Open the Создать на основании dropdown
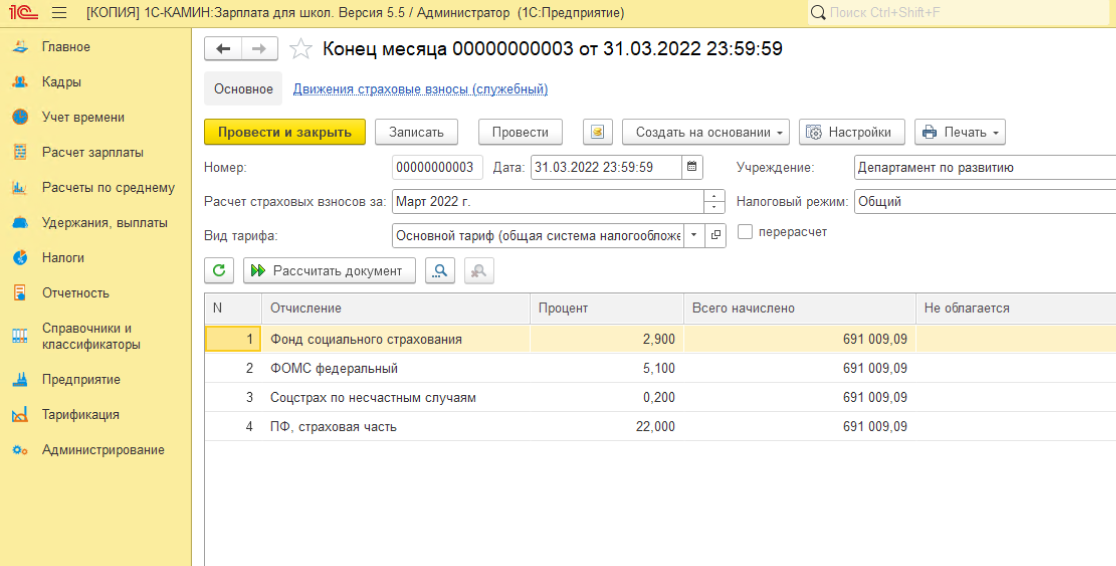Viewport: 1116px width, 566px height. point(705,132)
